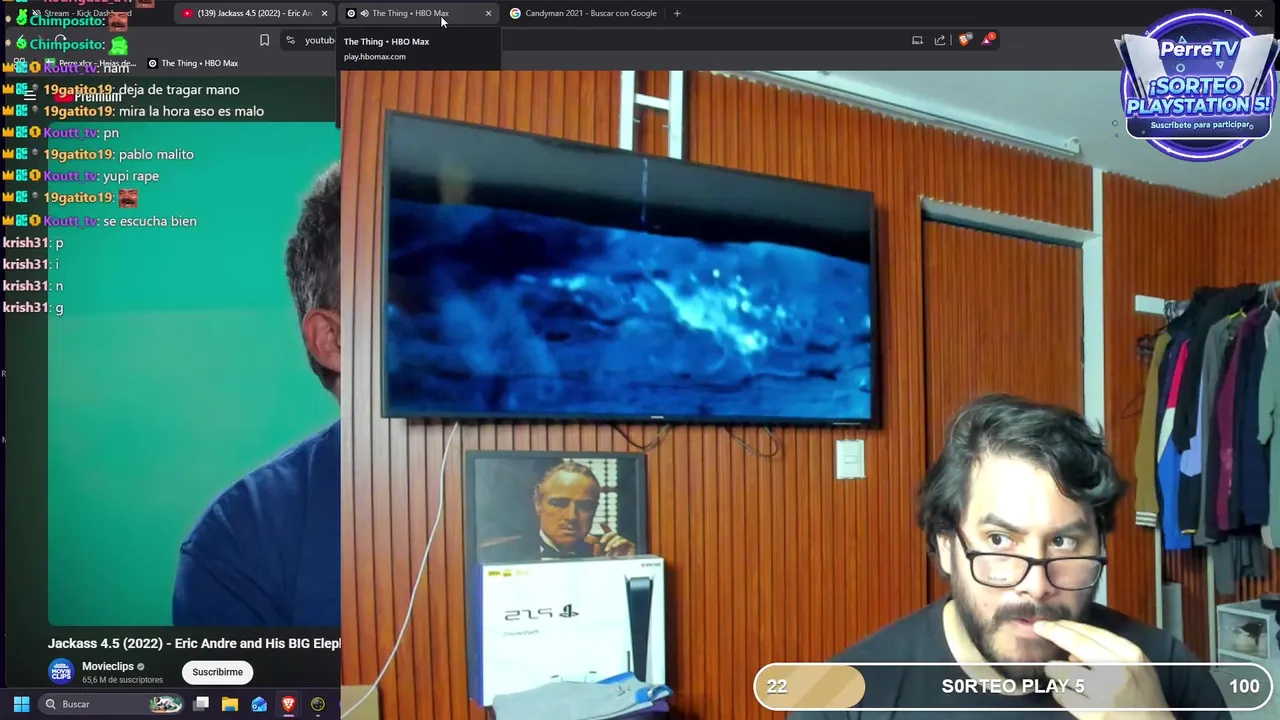Click the search highlight image in Buscar box
This screenshot has width=1280, height=720.
(166, 704)
